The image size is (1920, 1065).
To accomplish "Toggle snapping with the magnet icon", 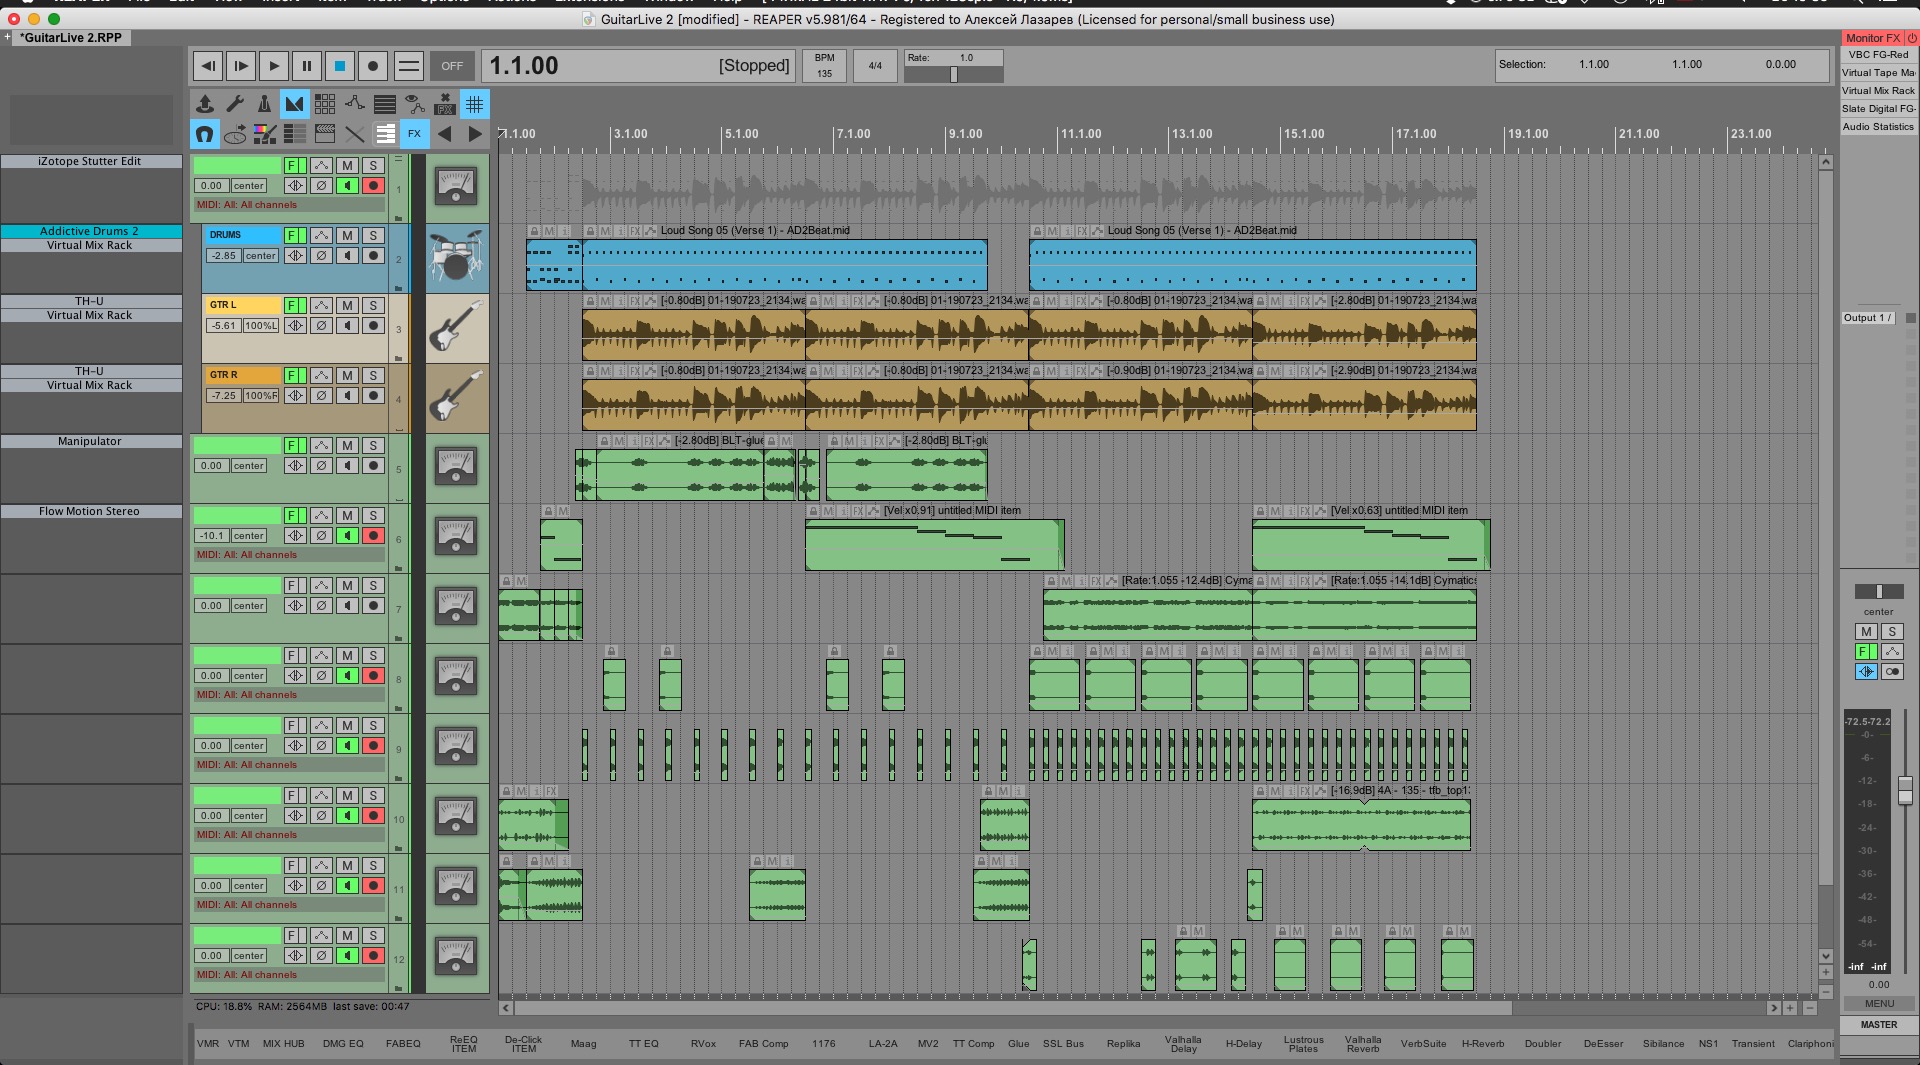I will pos(205,134).
